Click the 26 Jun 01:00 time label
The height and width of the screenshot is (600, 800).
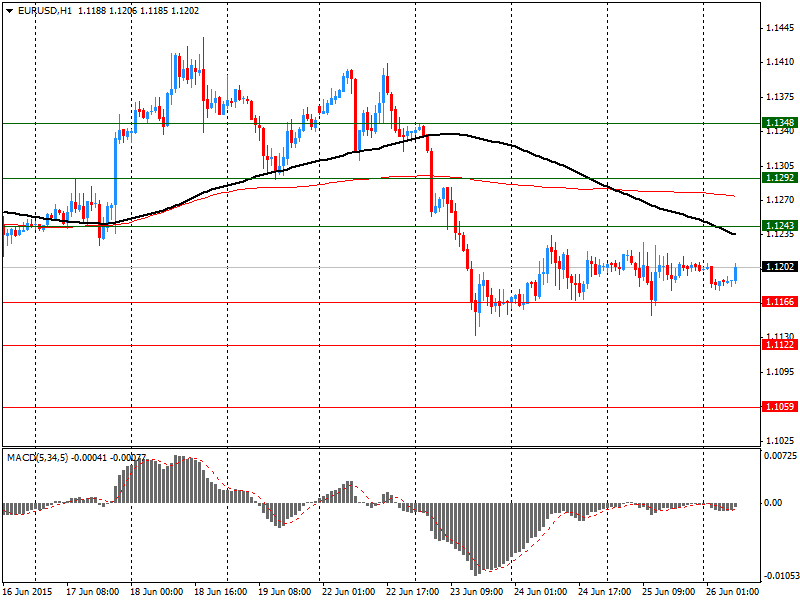click(733, 592)
